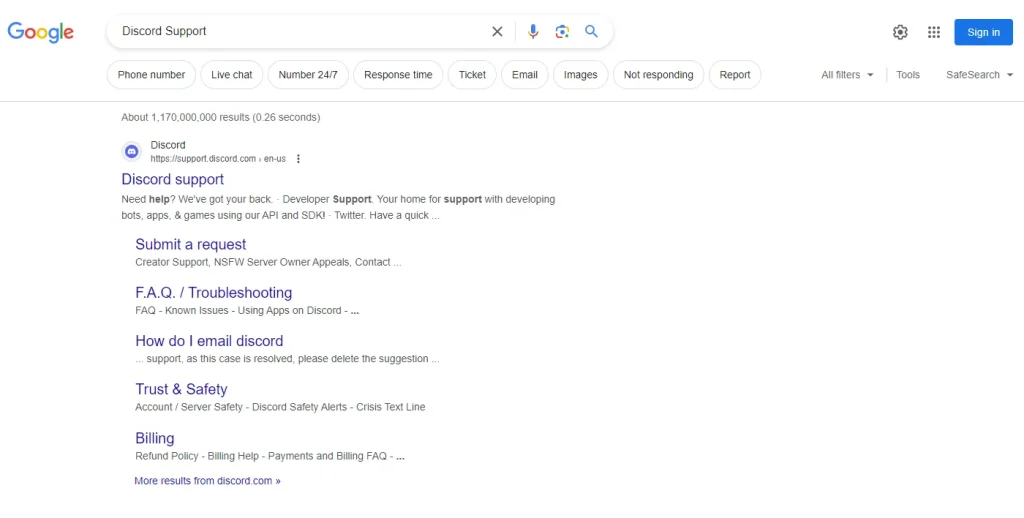Start voice search with microphone icon
The image size is (1024, 518).
(533, 31)
